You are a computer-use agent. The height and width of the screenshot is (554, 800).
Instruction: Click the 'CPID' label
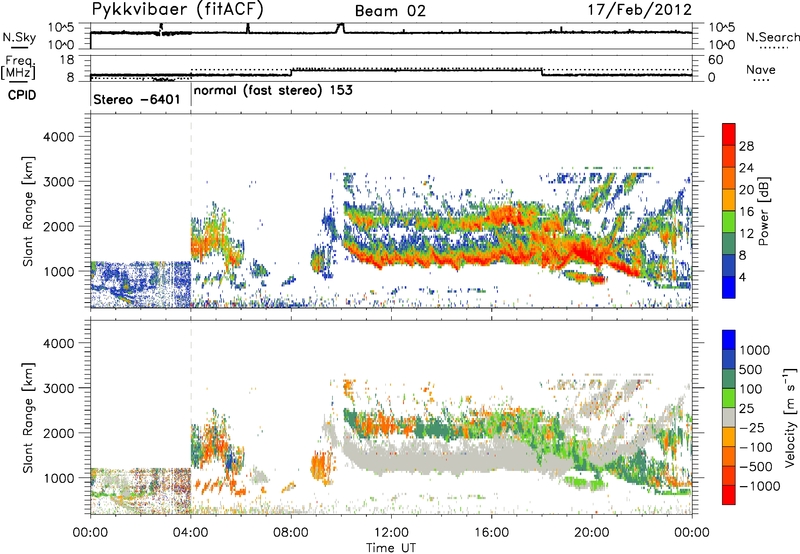(22, 95)
